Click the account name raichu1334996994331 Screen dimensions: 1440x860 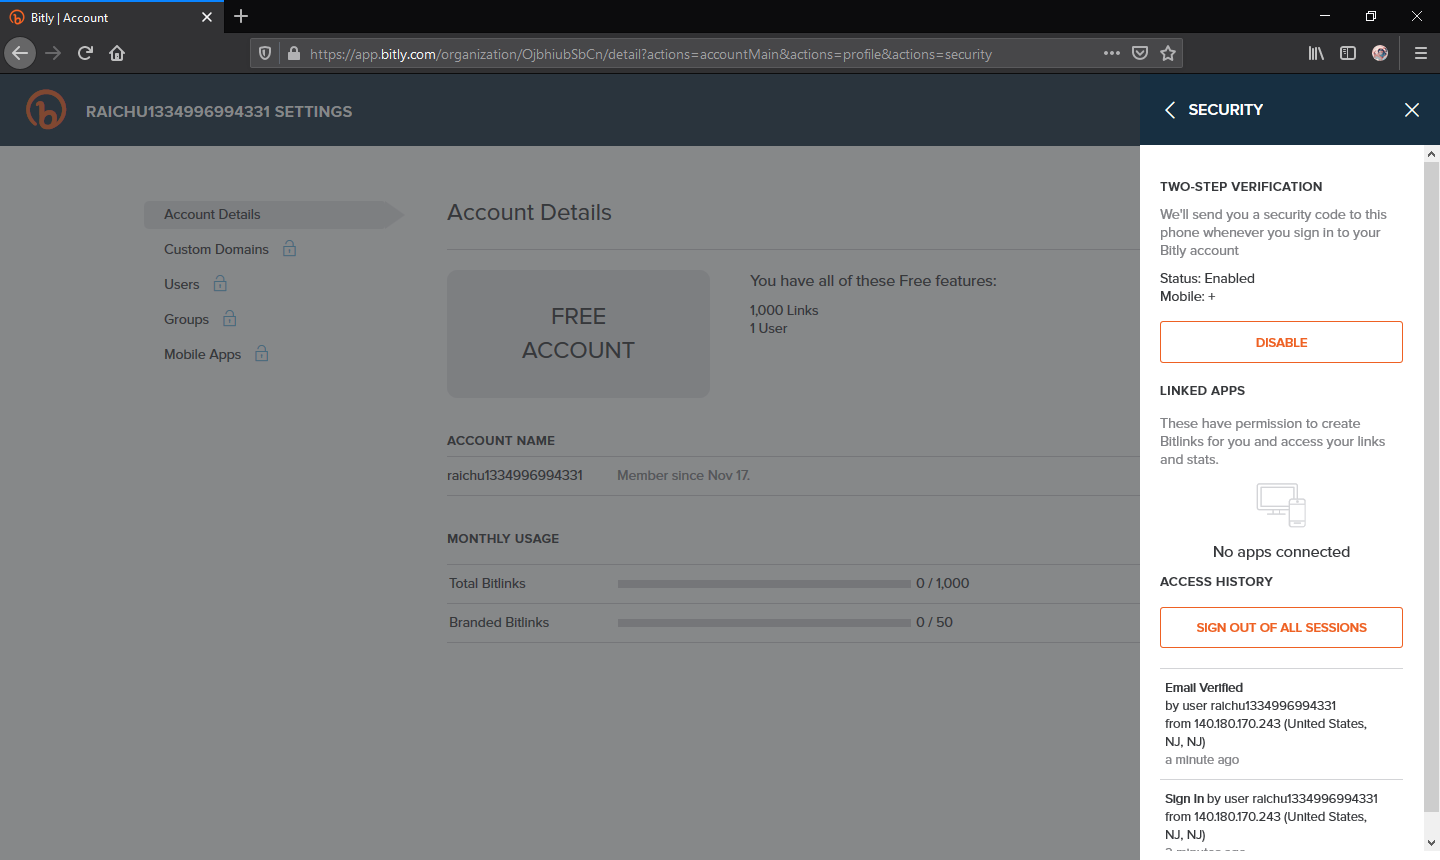pos(514,475)
